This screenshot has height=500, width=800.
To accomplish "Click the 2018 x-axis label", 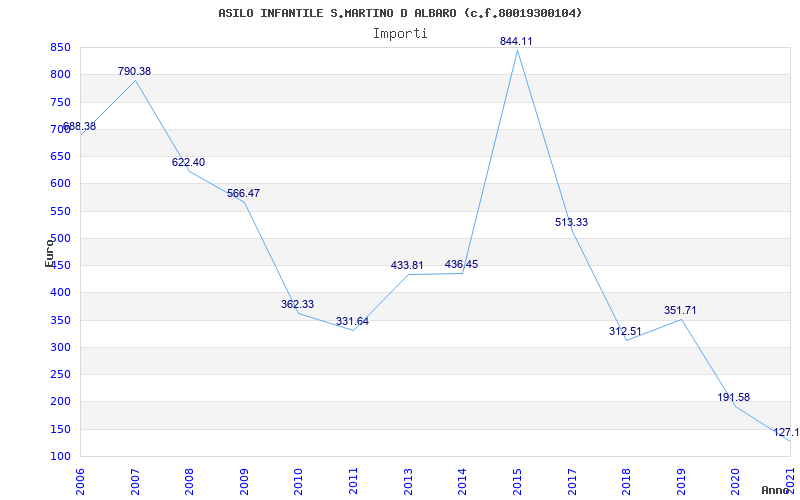I will click(627, 481).
